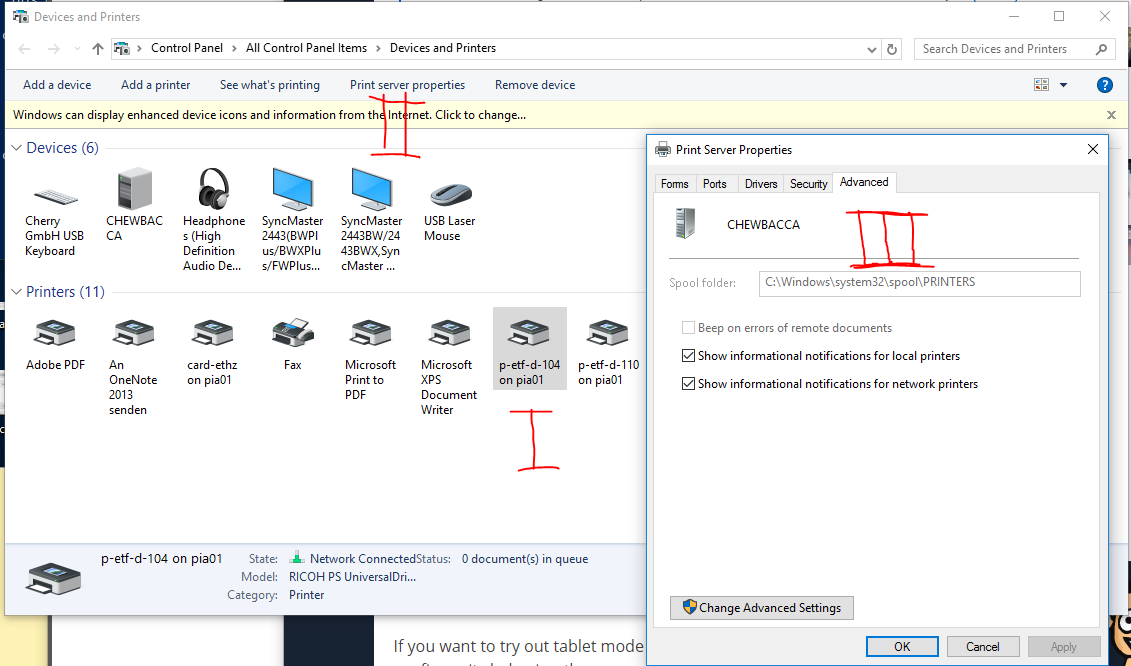
Task: Open the recent locations dropdown arrow
Action: pyautogui.click(x=77, y=49)
